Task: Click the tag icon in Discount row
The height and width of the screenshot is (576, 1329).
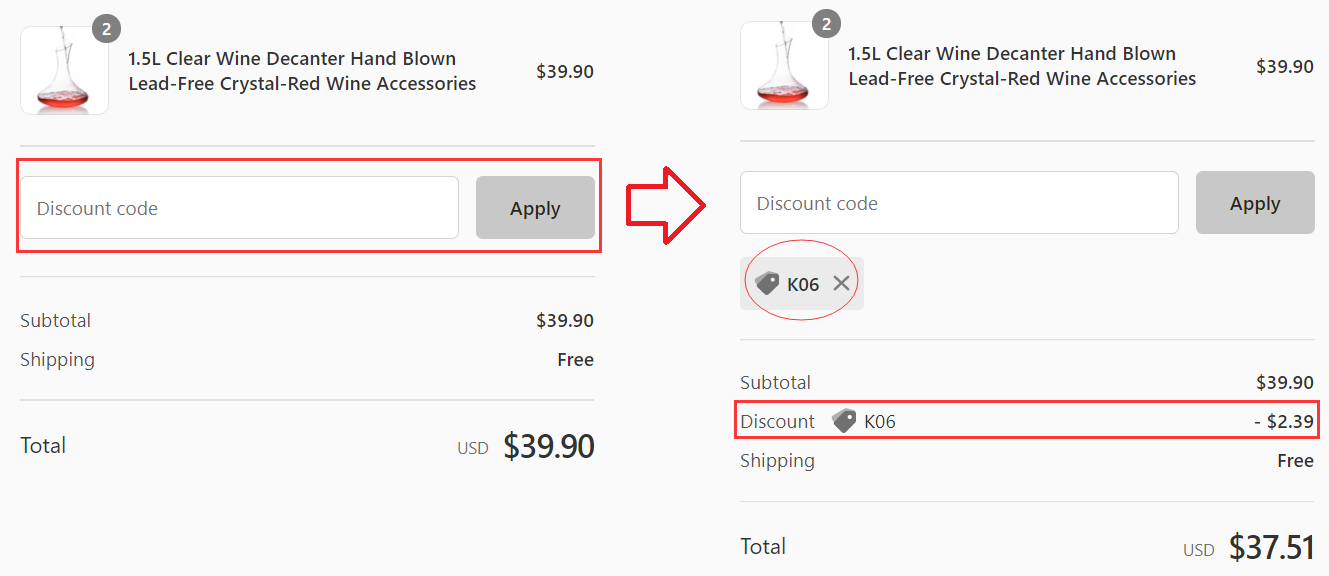Action: click(844, 421)
